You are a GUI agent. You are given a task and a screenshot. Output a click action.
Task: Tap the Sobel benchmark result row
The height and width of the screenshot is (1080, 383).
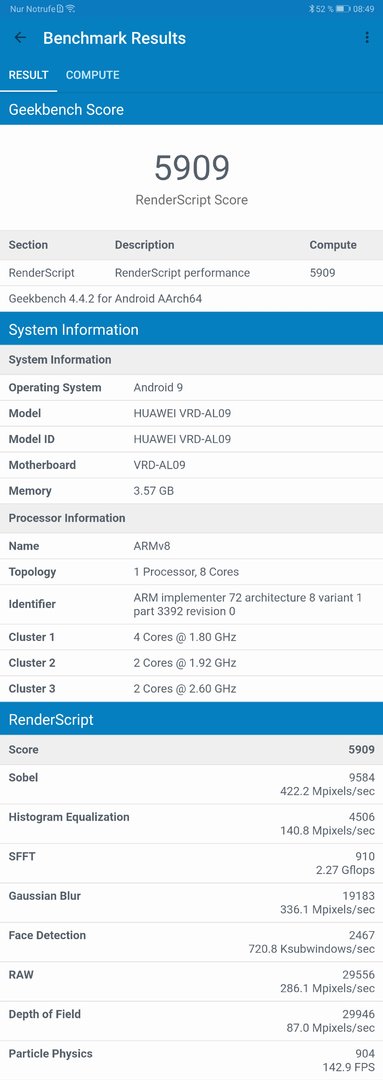192,785
